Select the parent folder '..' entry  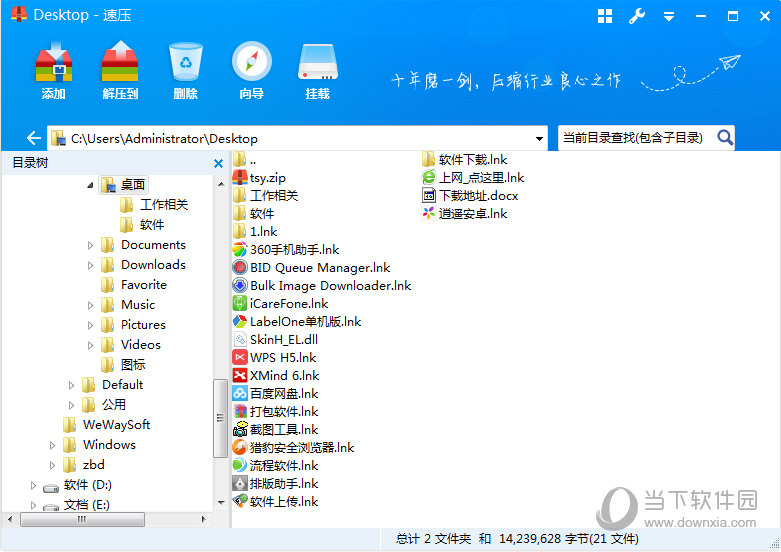pos(244,160)
